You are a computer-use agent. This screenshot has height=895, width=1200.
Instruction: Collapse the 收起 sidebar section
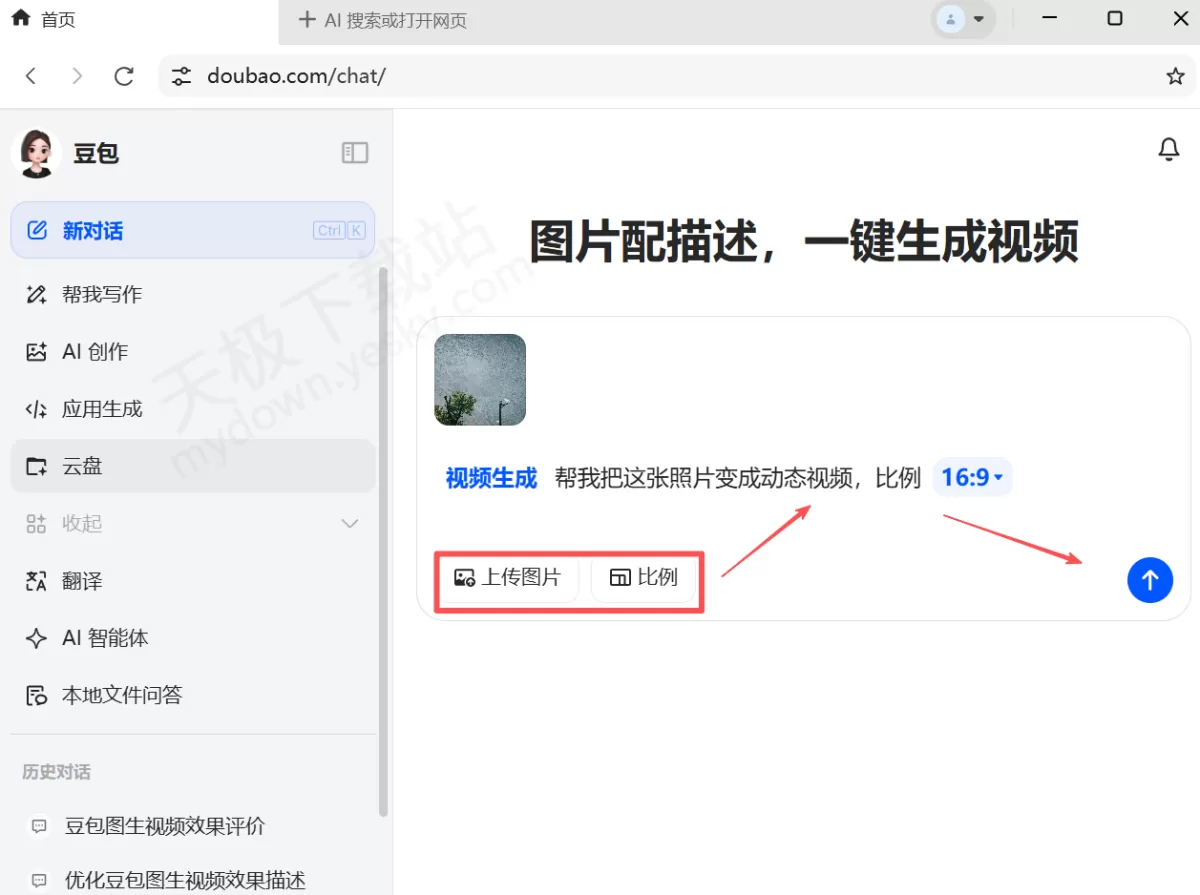193,523
